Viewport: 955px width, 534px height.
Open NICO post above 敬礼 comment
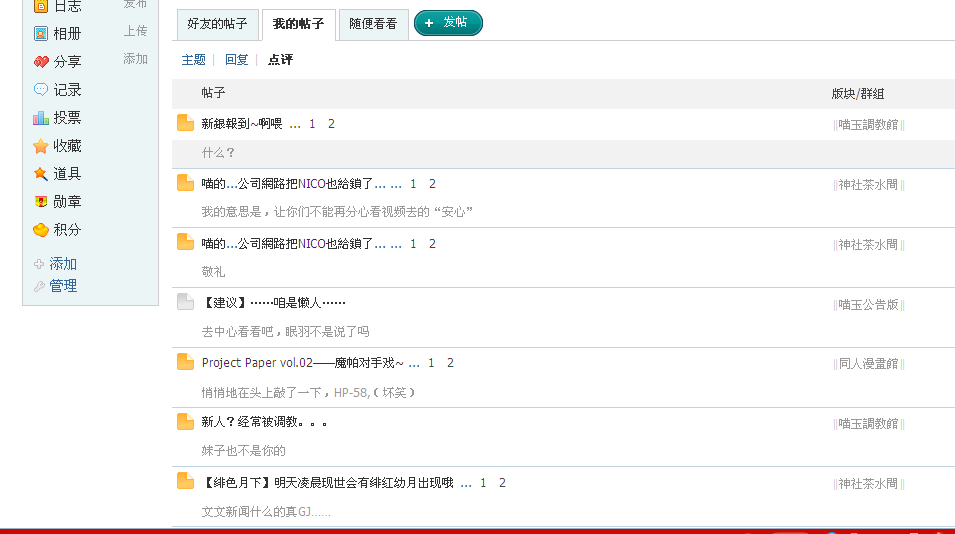[294, 244]
